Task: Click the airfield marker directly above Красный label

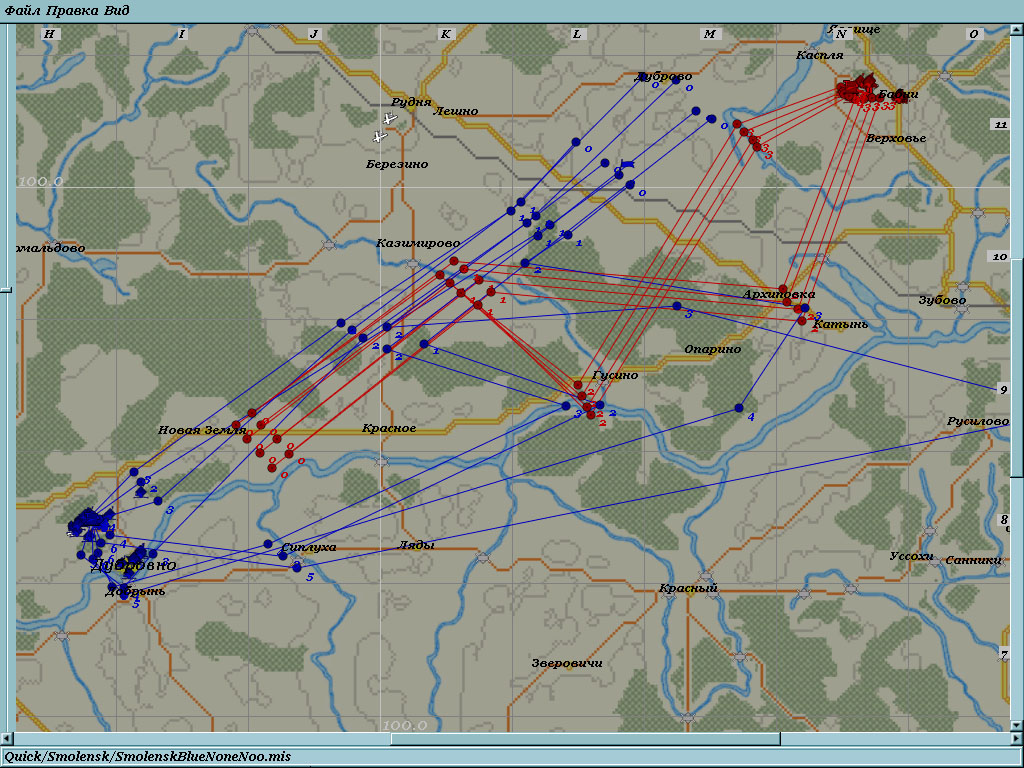Action: (705, 576)
